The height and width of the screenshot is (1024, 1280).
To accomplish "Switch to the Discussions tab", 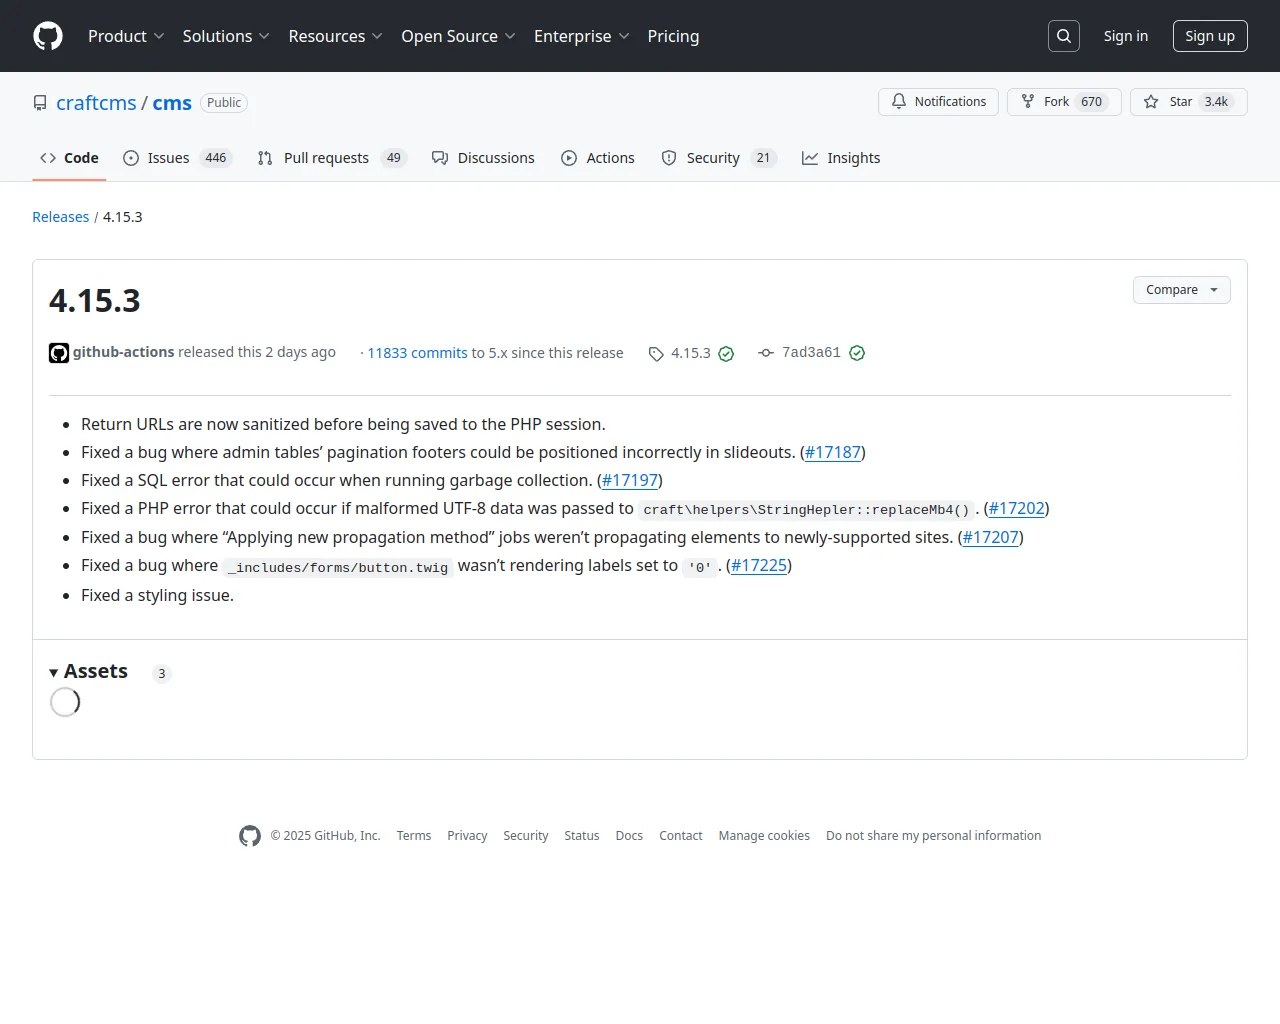I will (483, 158).
